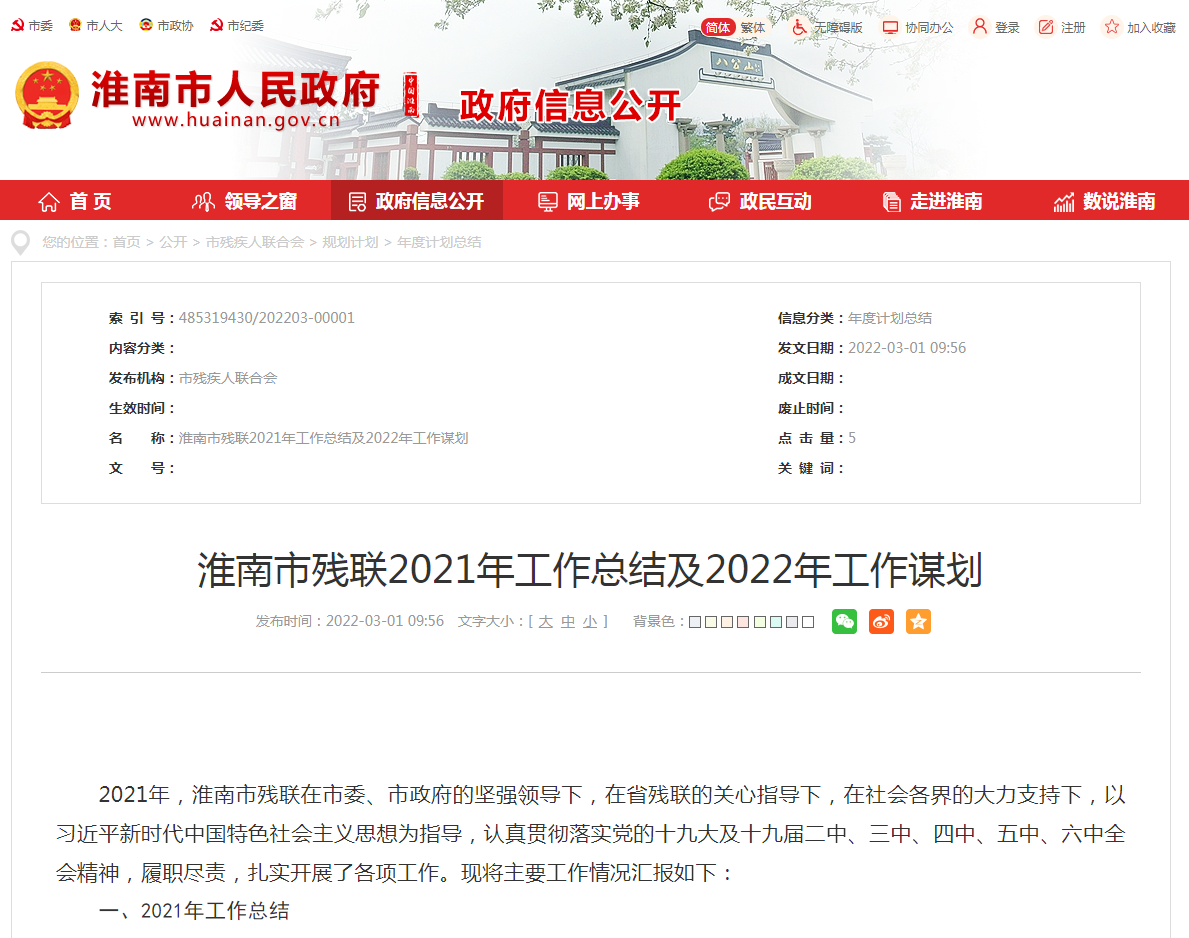The image size is (1189, 938).
Task: Switch to 简体 display mode
Action: (716, 27)
